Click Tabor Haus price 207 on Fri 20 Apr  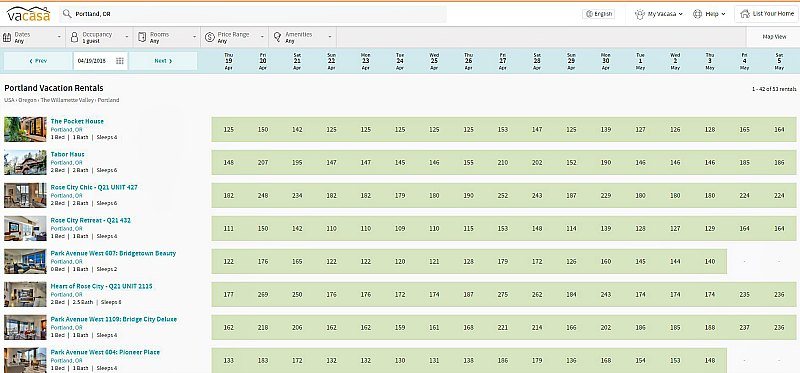point(263,162)
